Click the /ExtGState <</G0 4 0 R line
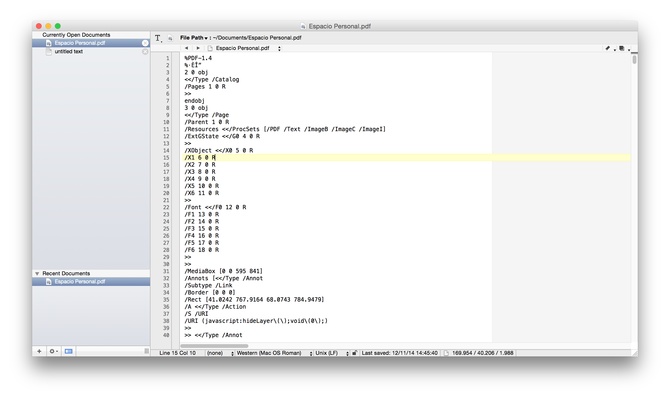Viewport: 670px width, 400px height. coord(222,136)
